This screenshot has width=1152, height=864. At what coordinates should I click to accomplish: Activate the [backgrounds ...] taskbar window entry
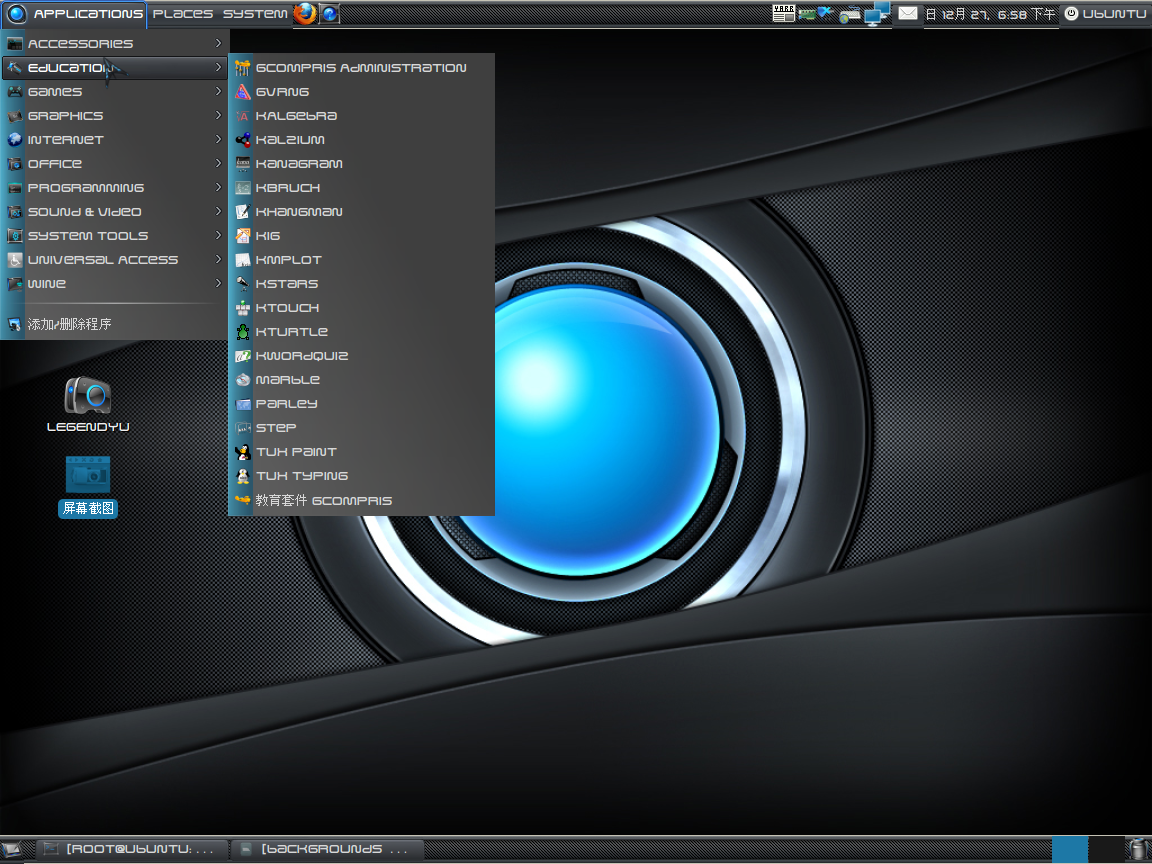click(x=320, y=849)
